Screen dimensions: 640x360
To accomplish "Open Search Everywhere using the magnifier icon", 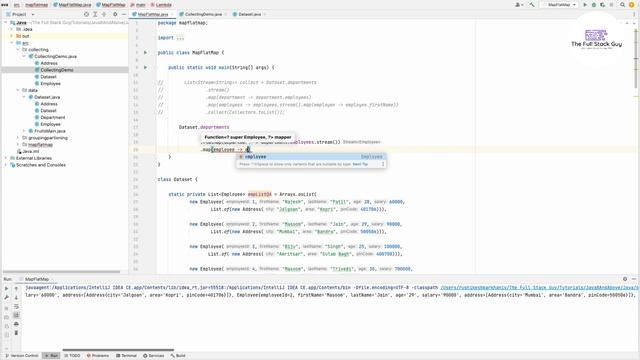I will click(622, 5).
